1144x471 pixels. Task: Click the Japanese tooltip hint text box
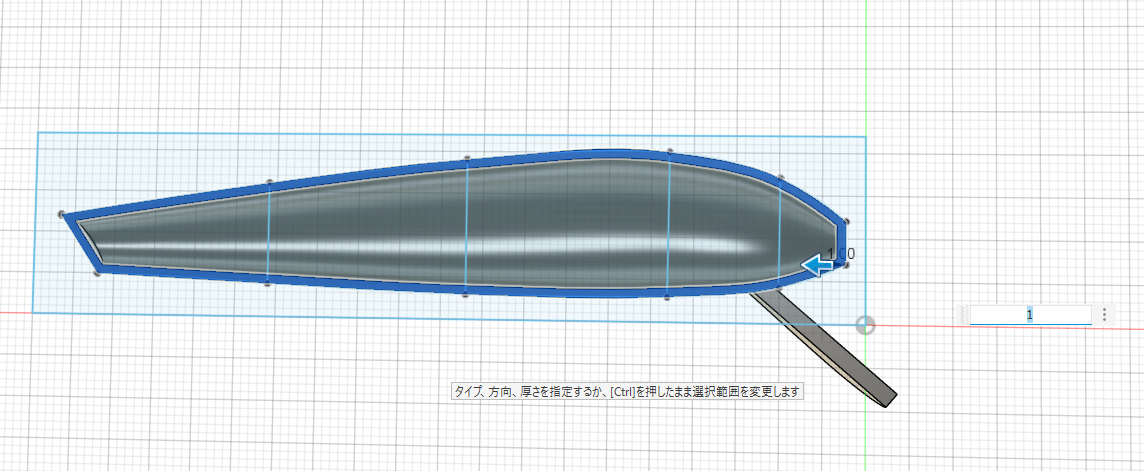tap(627, 392)
